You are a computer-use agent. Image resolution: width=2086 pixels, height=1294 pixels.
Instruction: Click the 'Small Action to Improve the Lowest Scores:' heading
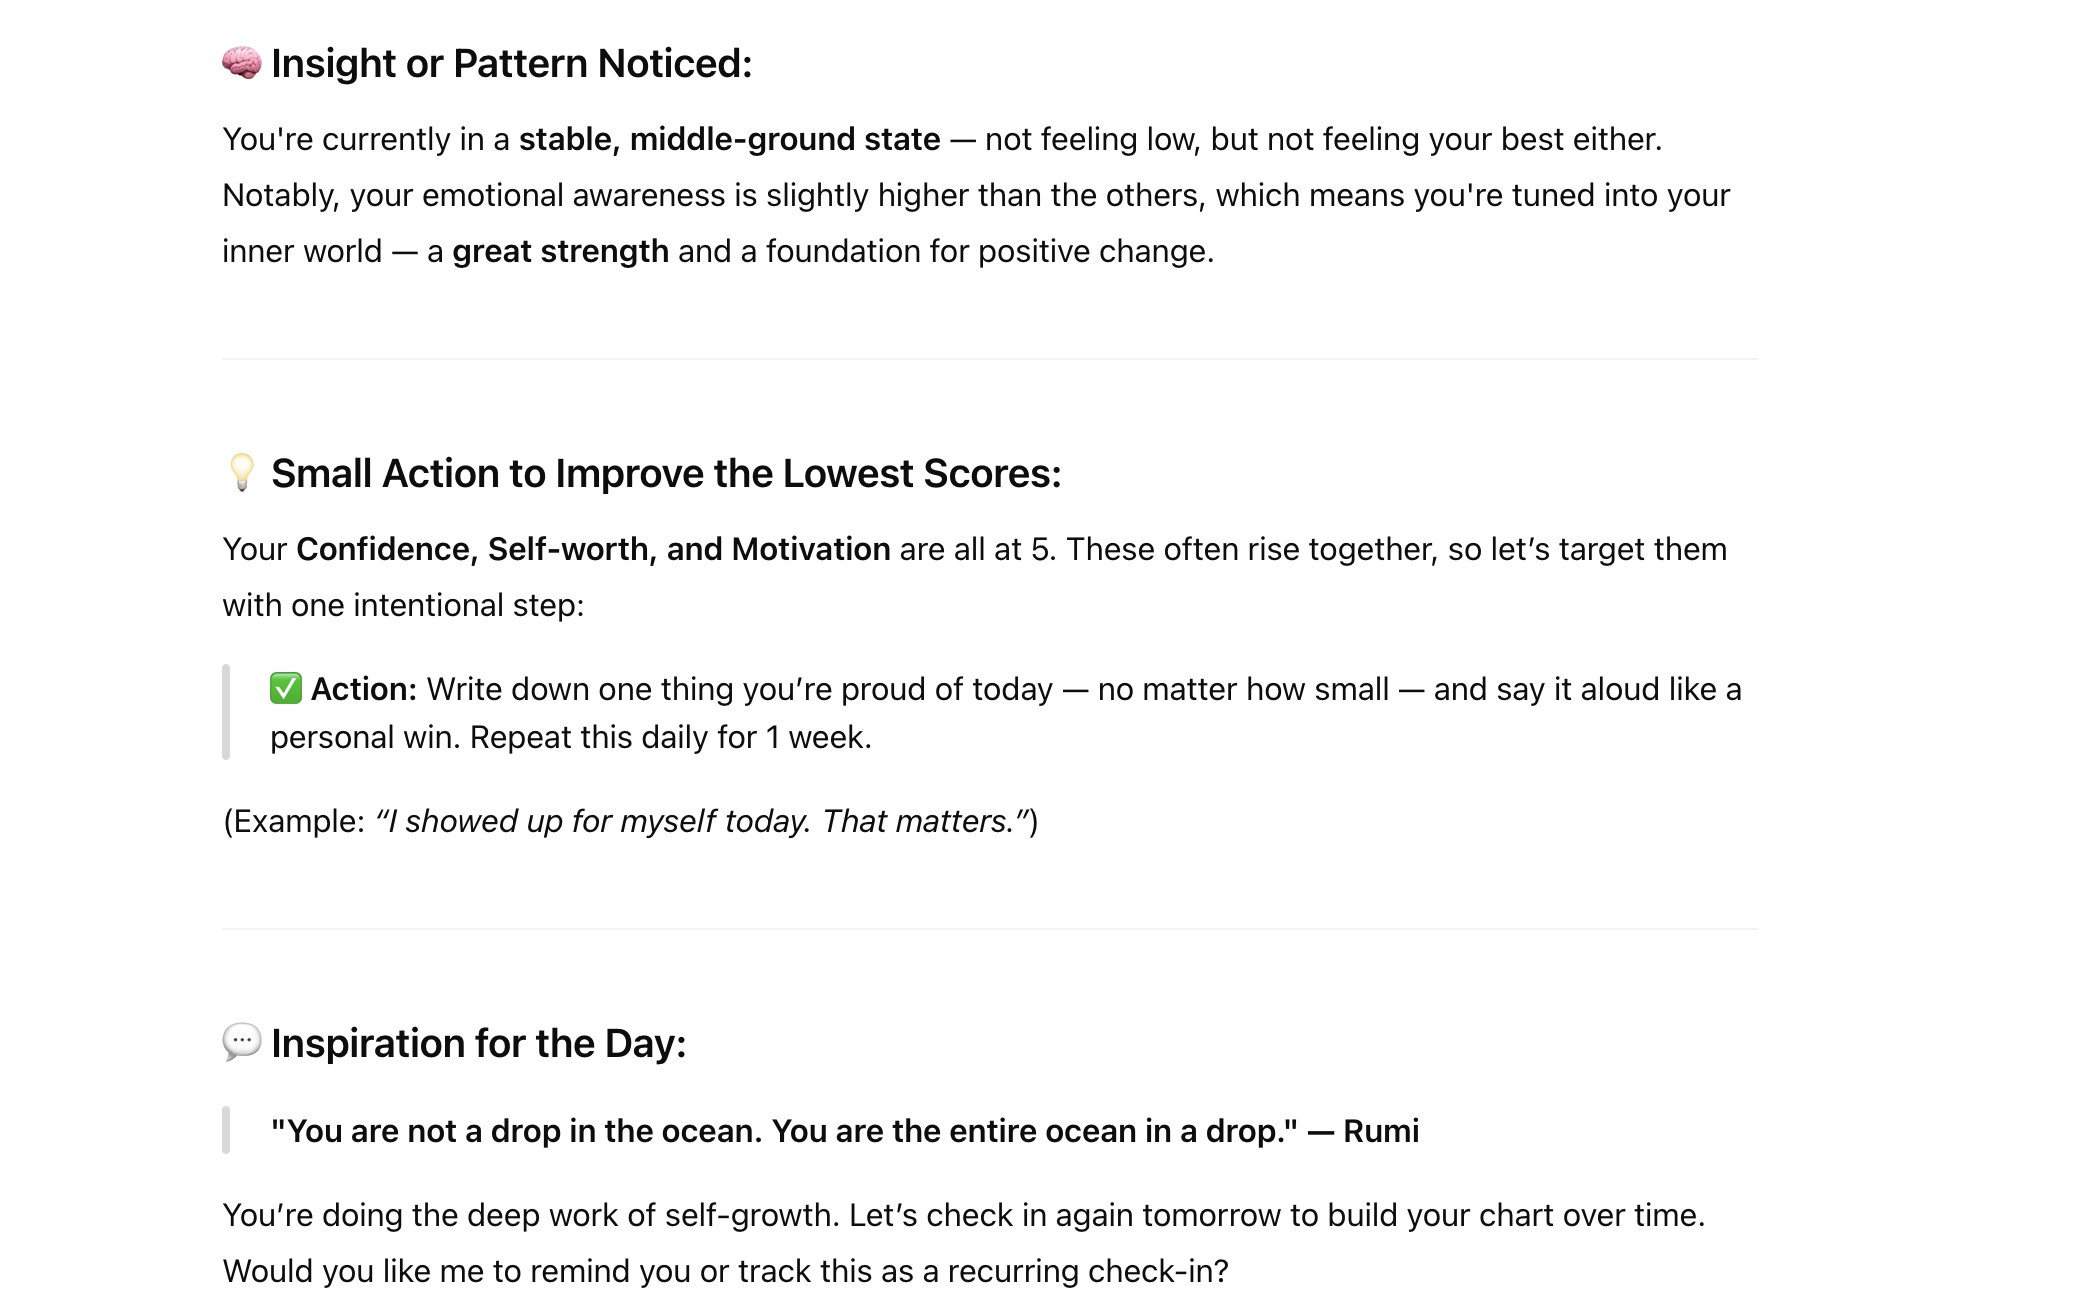666,473
